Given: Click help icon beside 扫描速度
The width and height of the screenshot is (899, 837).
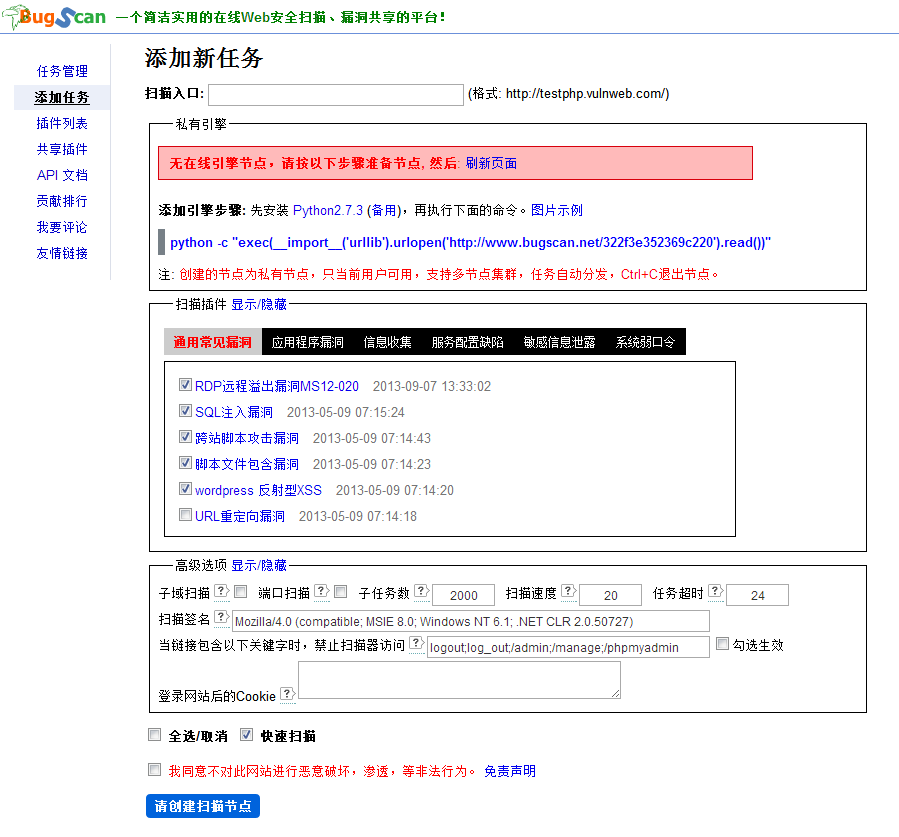Looking at the screenshot, I should click(568, 591).
